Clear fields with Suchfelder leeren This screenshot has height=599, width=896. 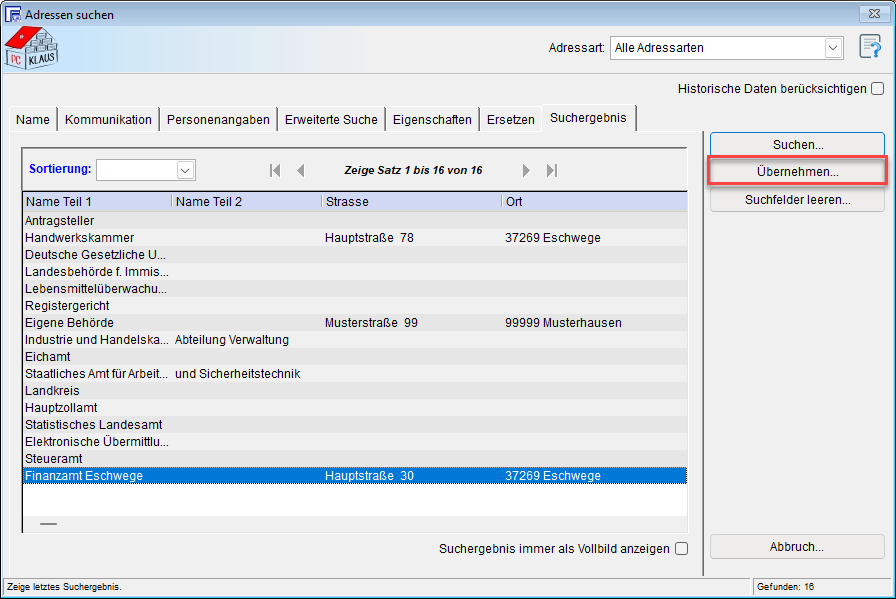pos(797,199)
